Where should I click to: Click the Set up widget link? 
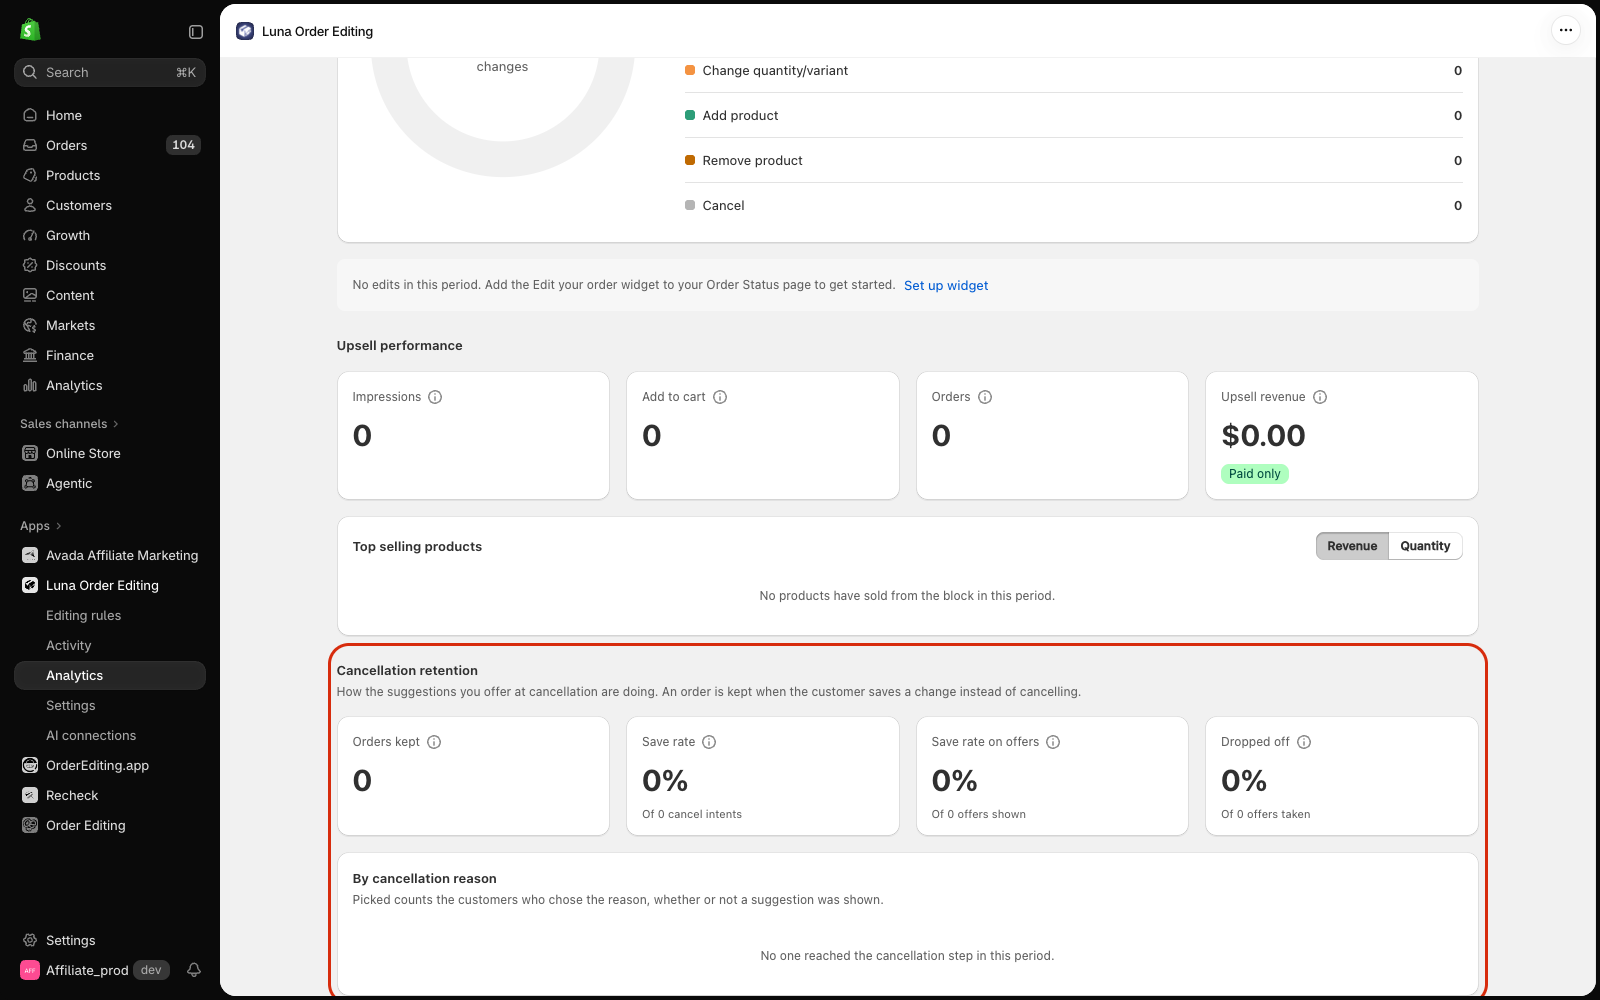[x=946, y=285]
